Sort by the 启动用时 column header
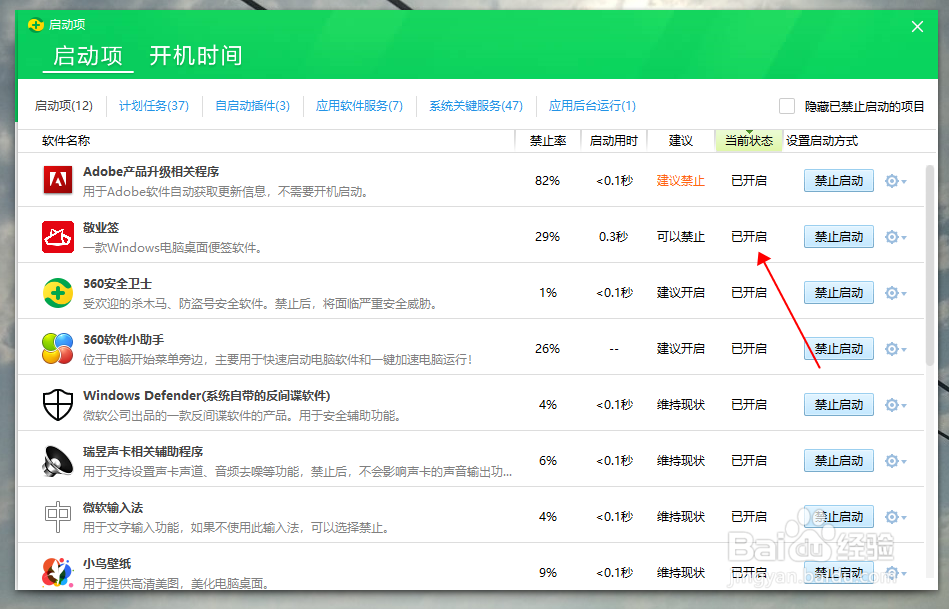The height and width of the screenshot is (609, 949). click(614, 141)
